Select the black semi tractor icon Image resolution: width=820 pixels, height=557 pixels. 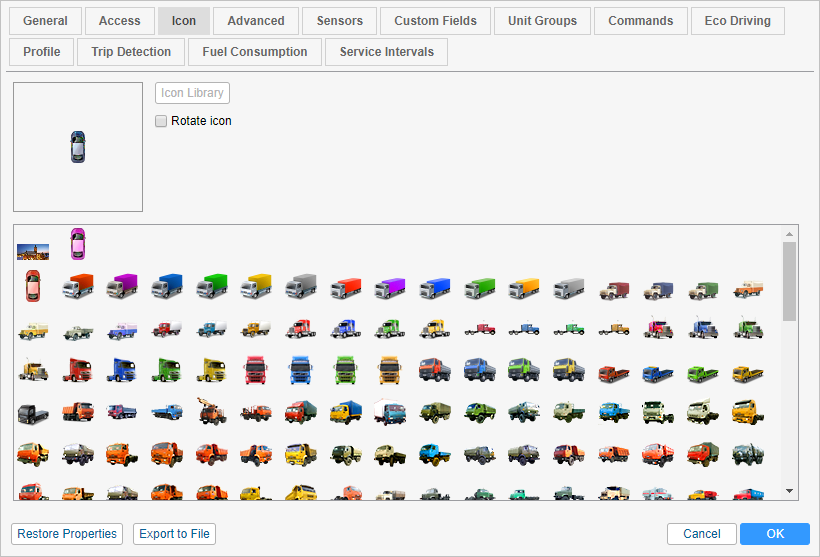[x=33, y=414]
